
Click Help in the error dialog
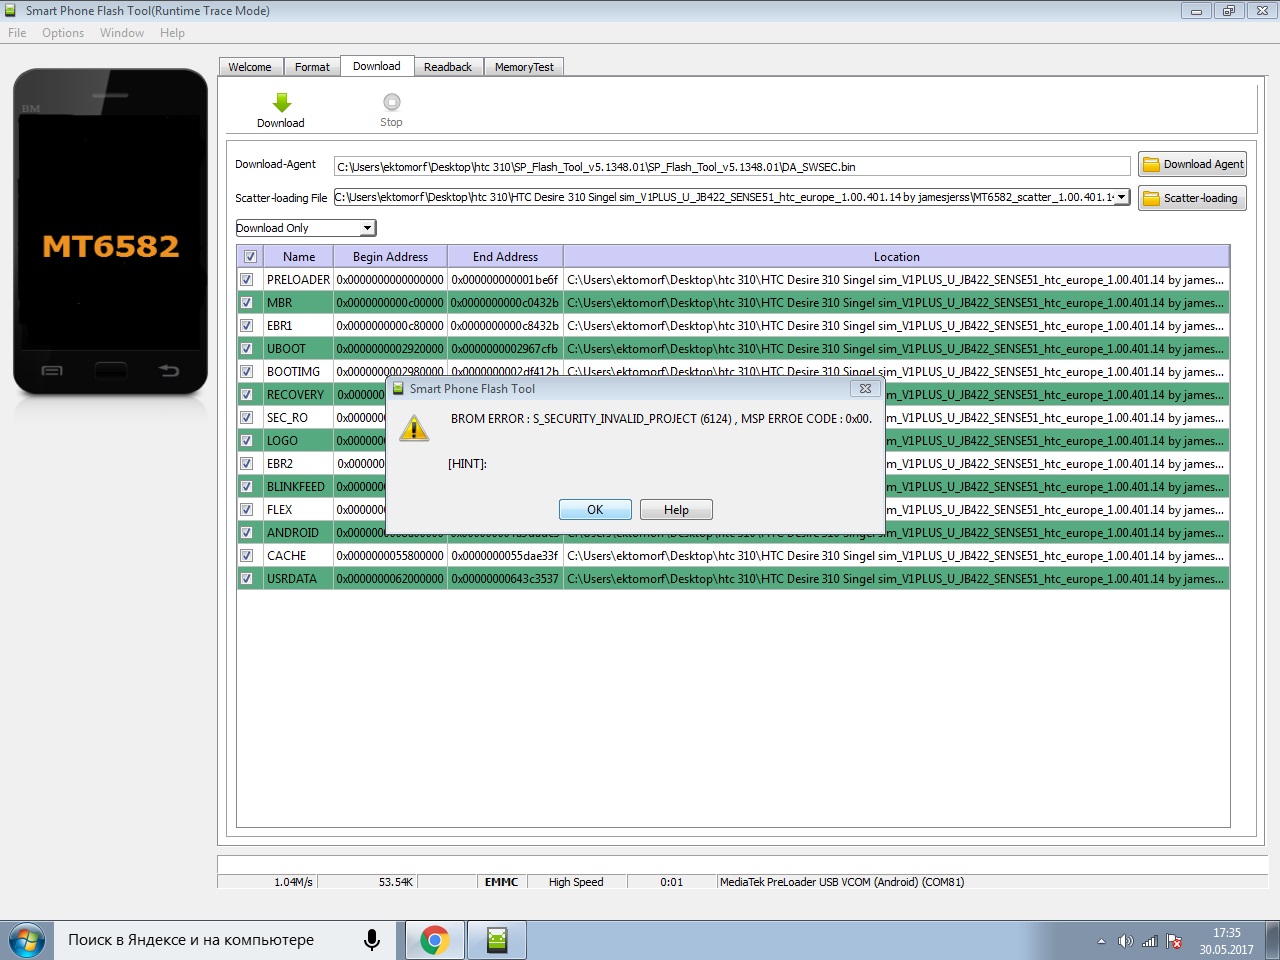pos(676,510)
